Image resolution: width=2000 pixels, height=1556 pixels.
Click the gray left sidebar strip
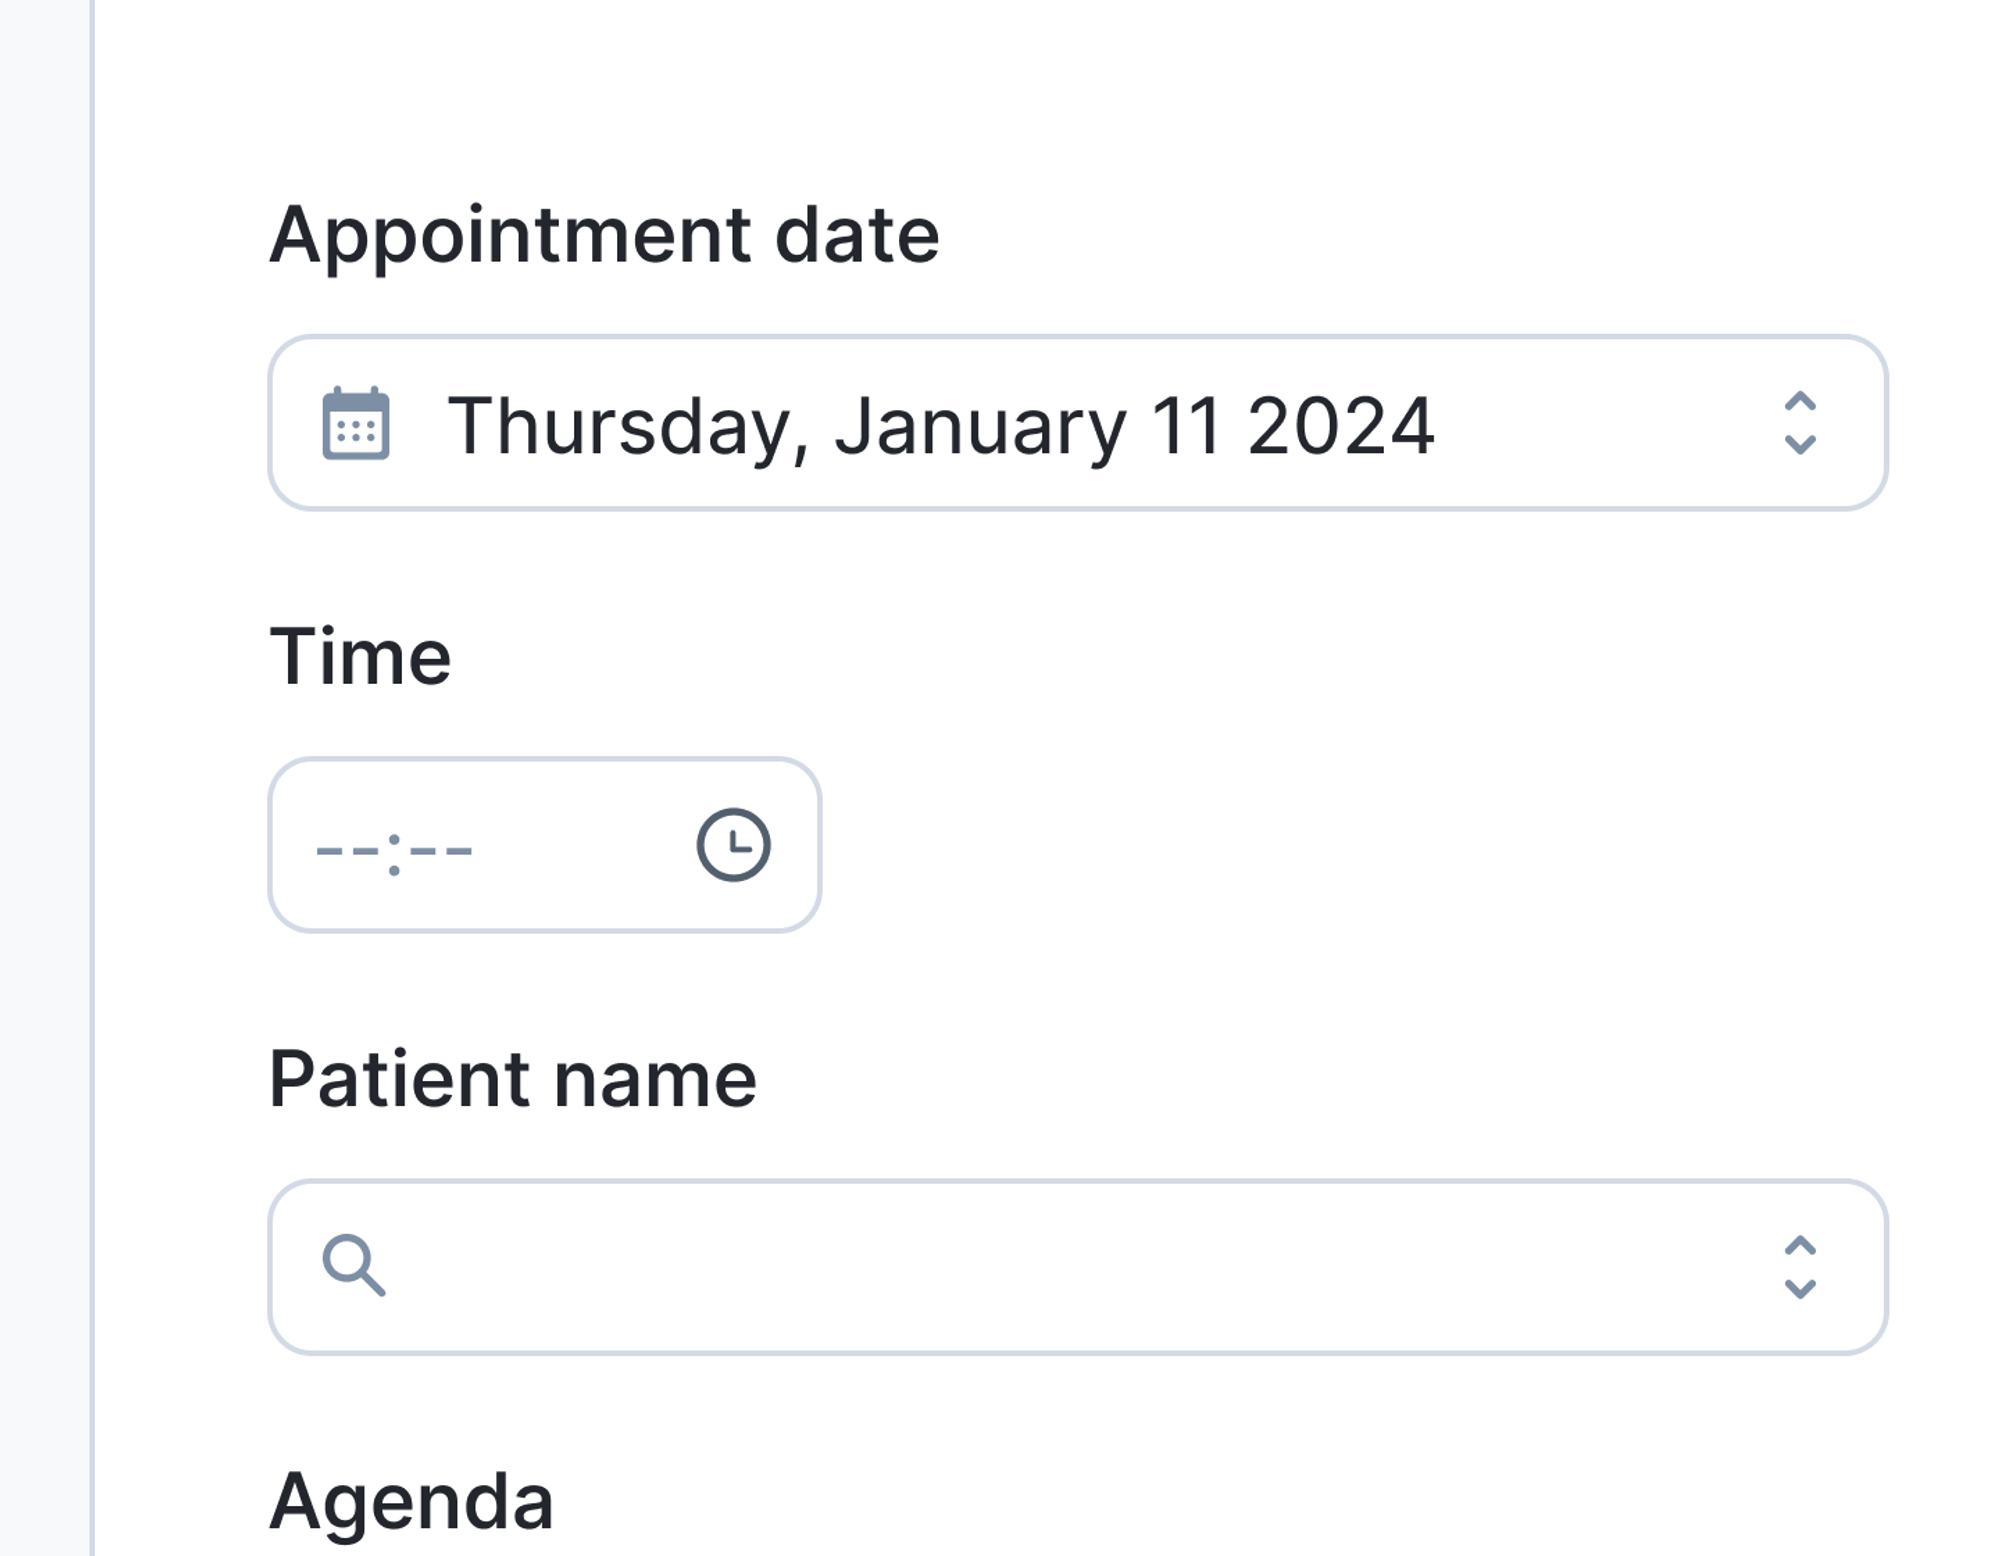point(44,778)
